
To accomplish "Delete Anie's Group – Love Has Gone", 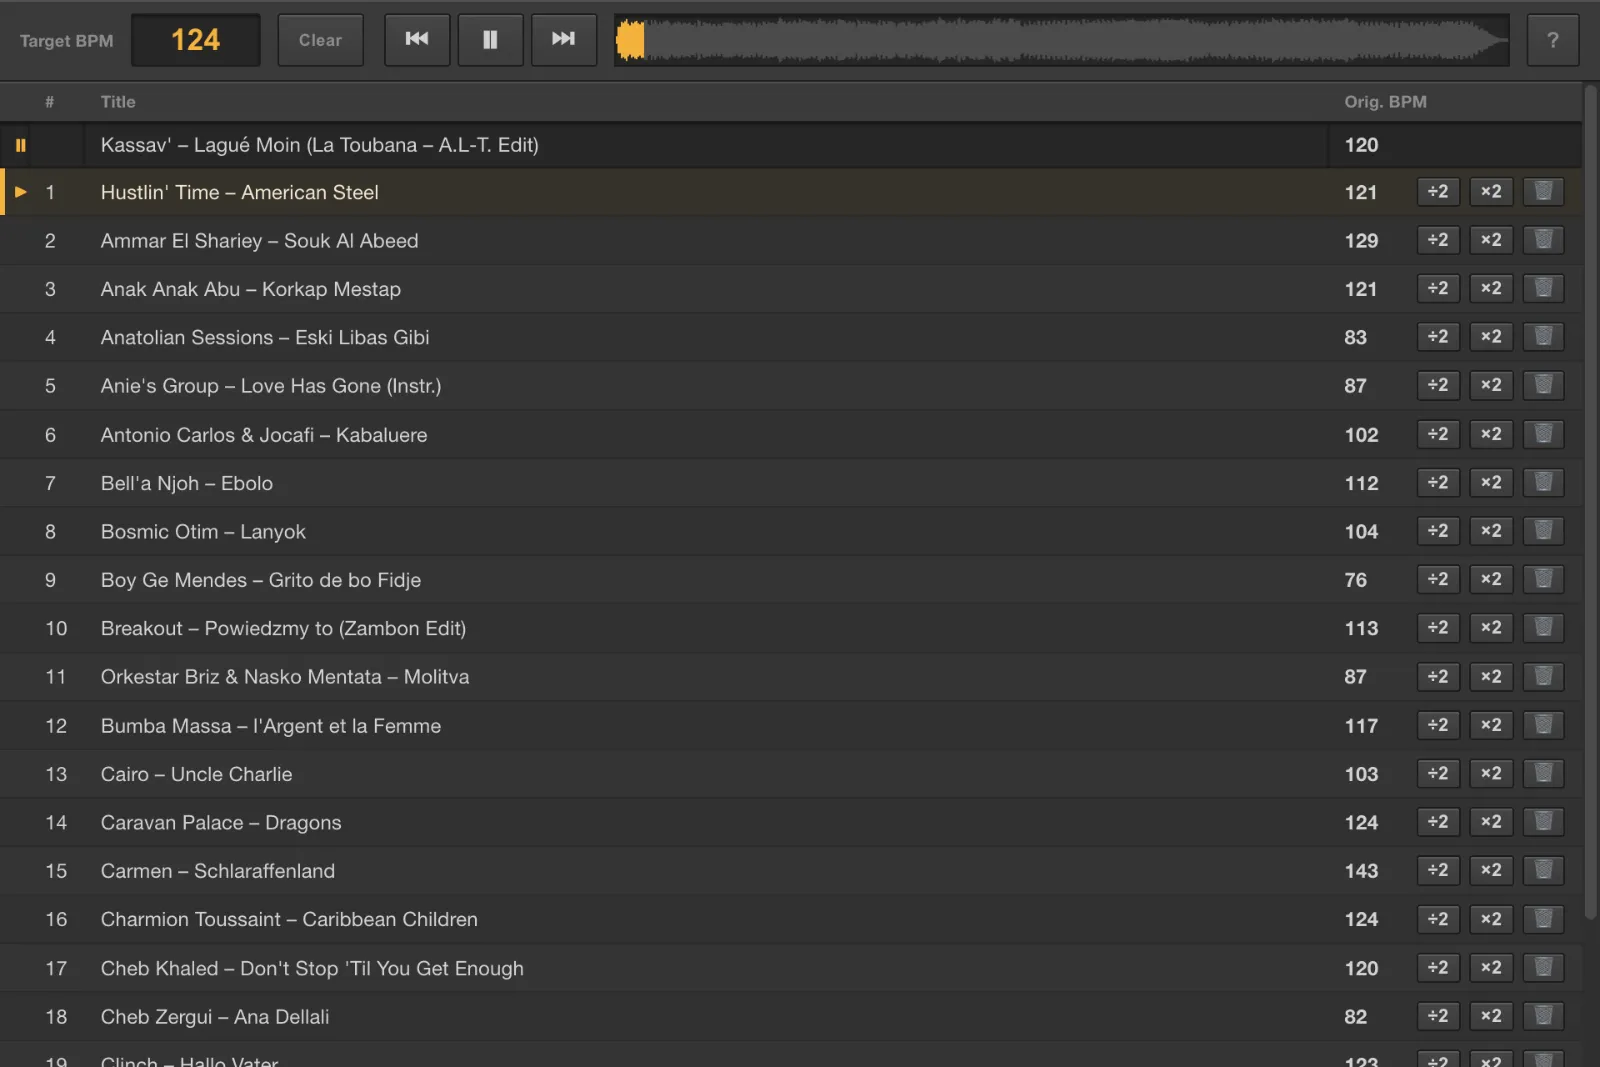I will 1543,385.
